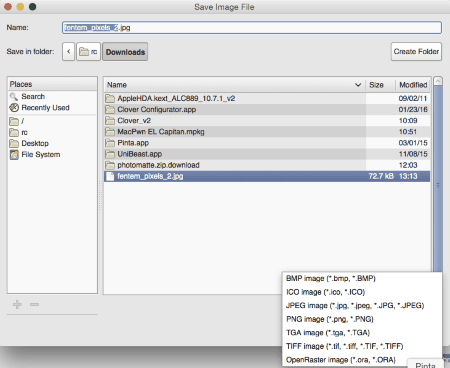Select fentem_pixels_2.jpg file row
Screen dimensions: 450x368
pyautogui.click(x=267, y=176)
